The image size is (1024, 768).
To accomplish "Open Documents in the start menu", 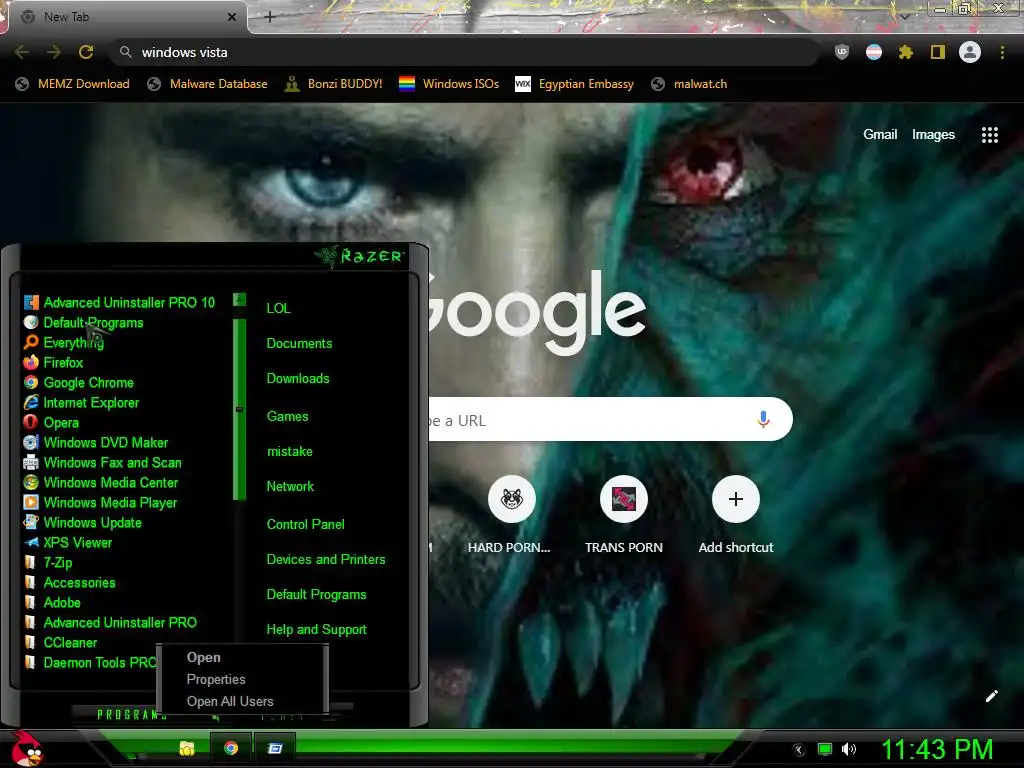I will coord(299,344).
